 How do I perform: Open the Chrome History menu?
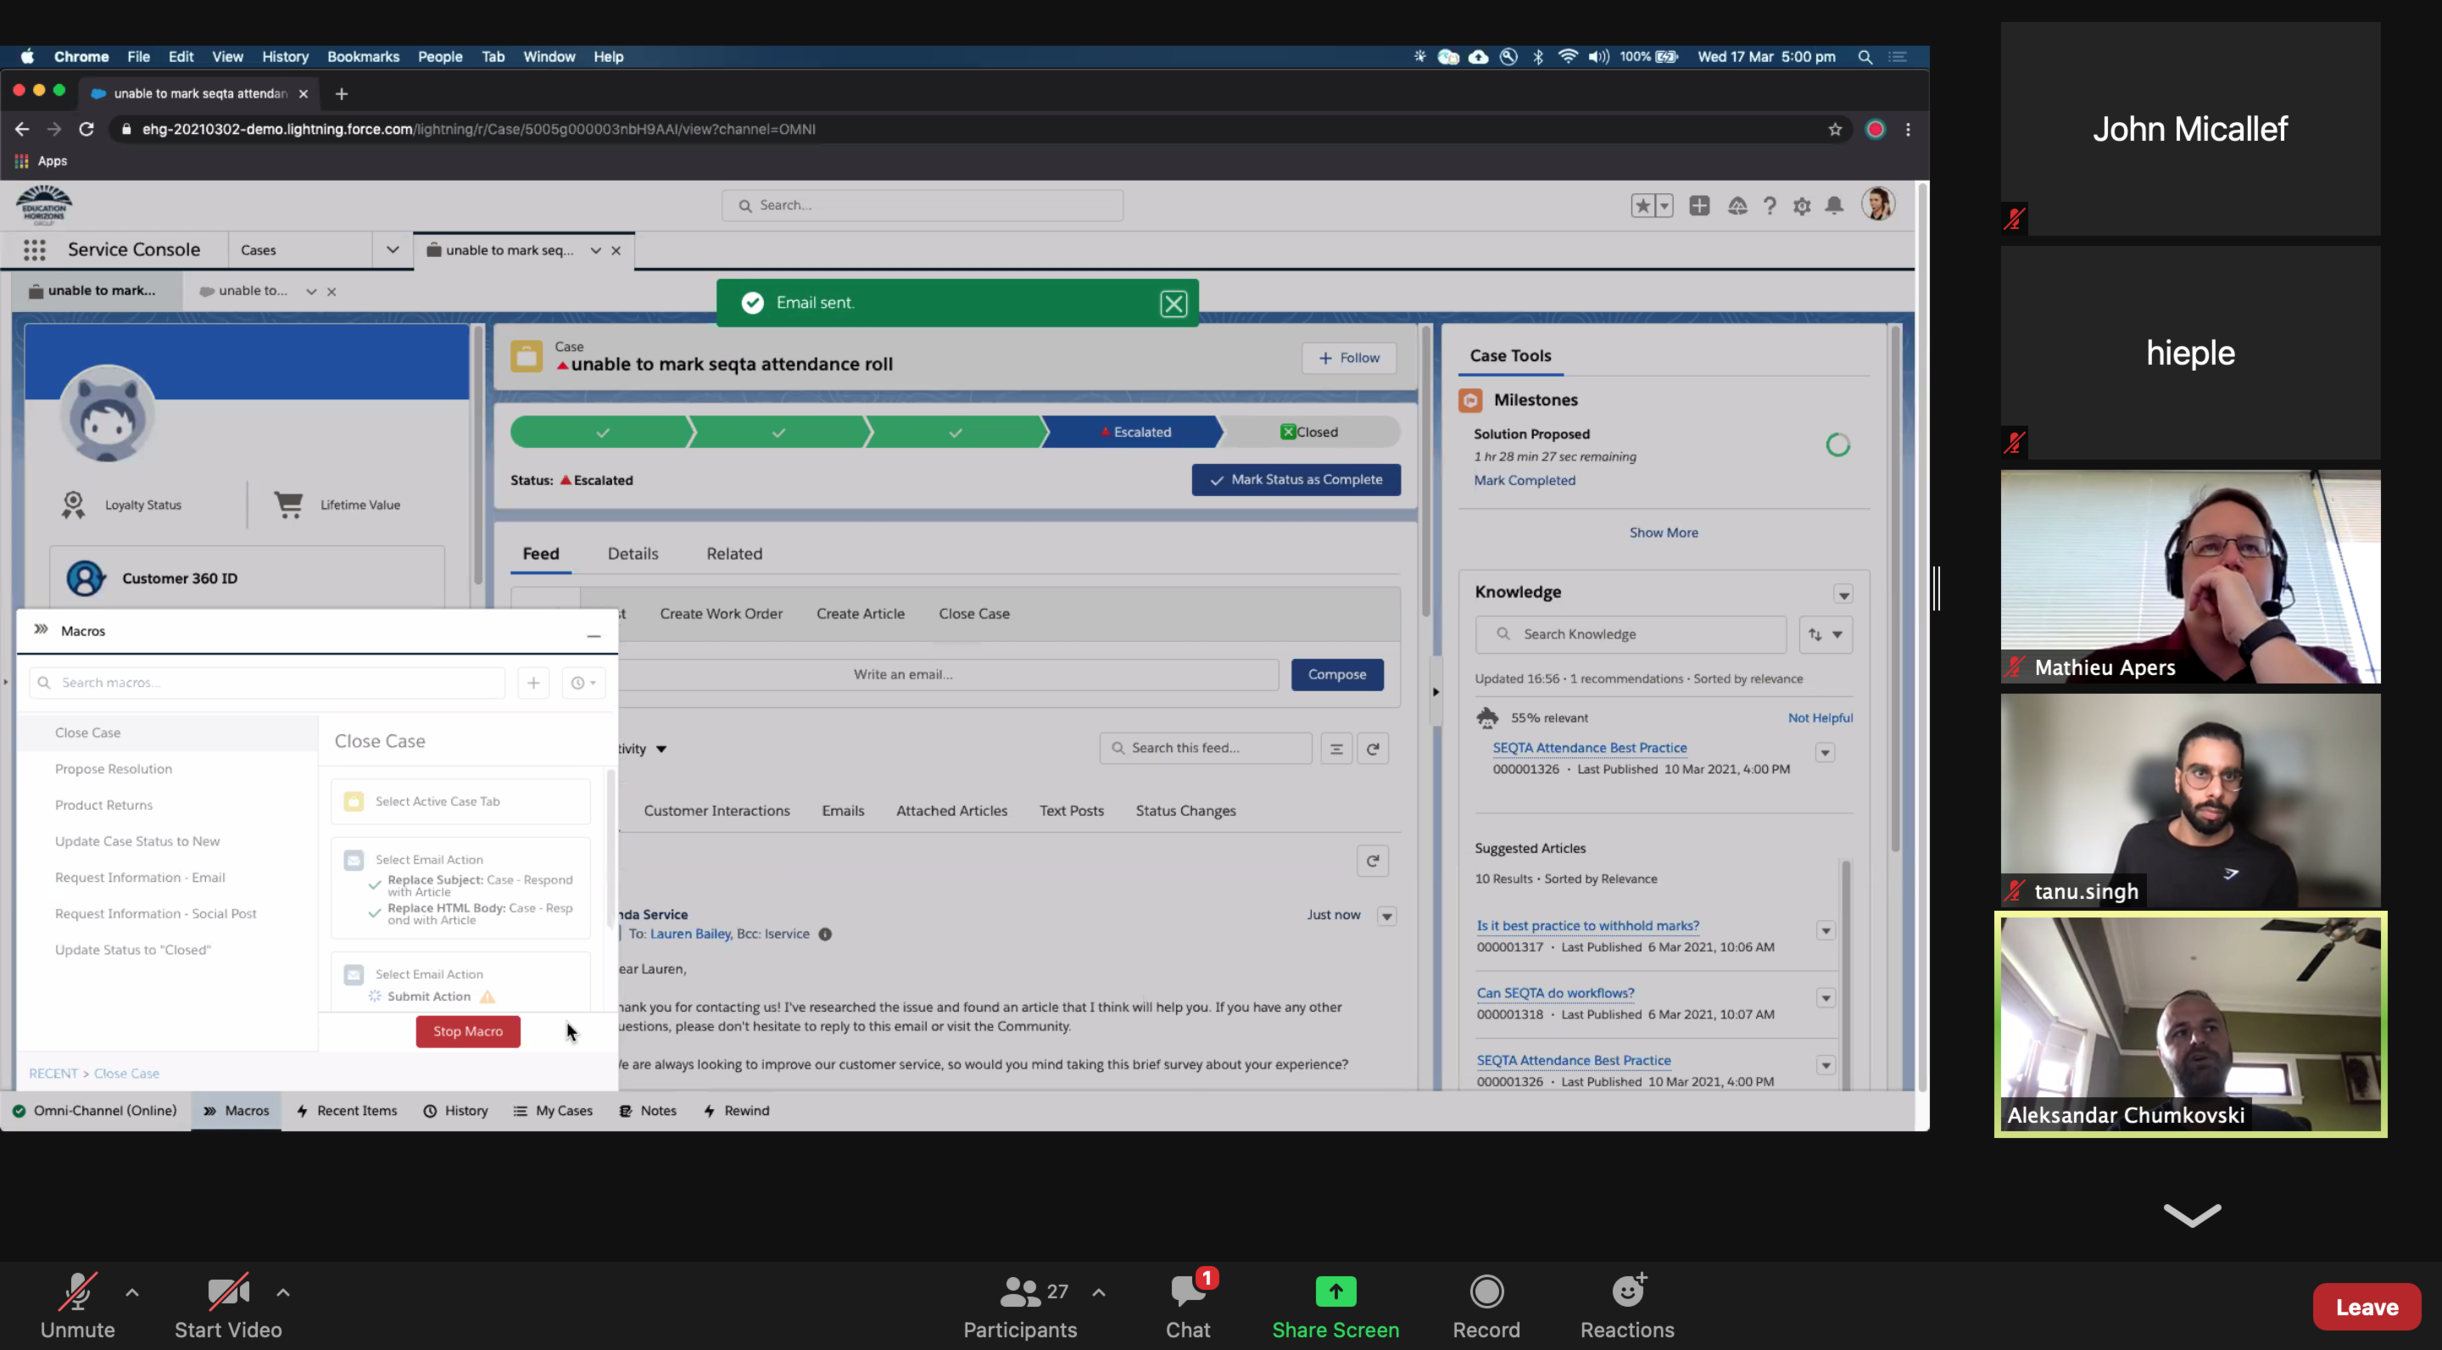[285, 57]
